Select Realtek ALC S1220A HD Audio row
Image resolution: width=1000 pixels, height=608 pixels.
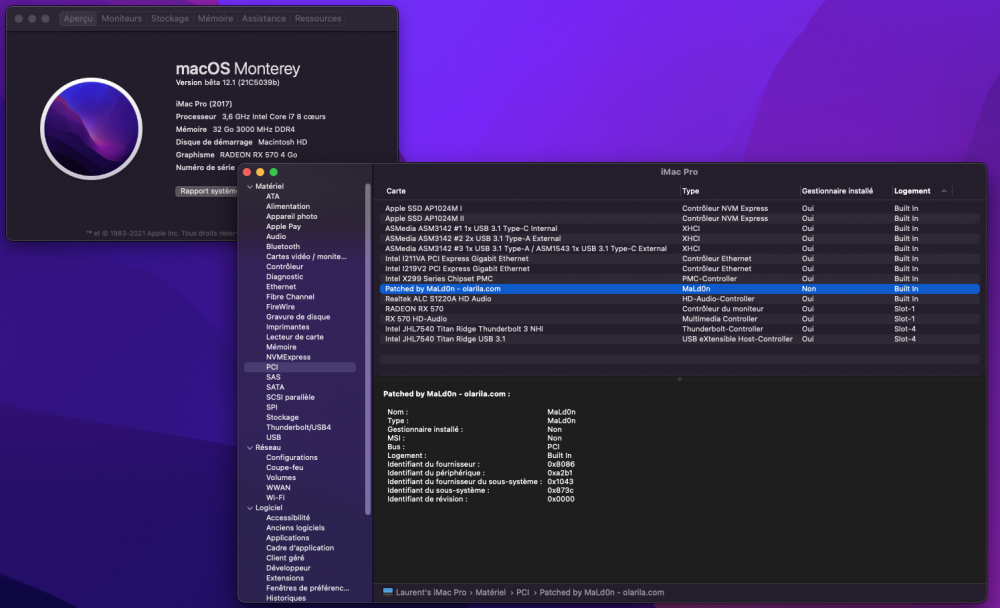point(679,299)
